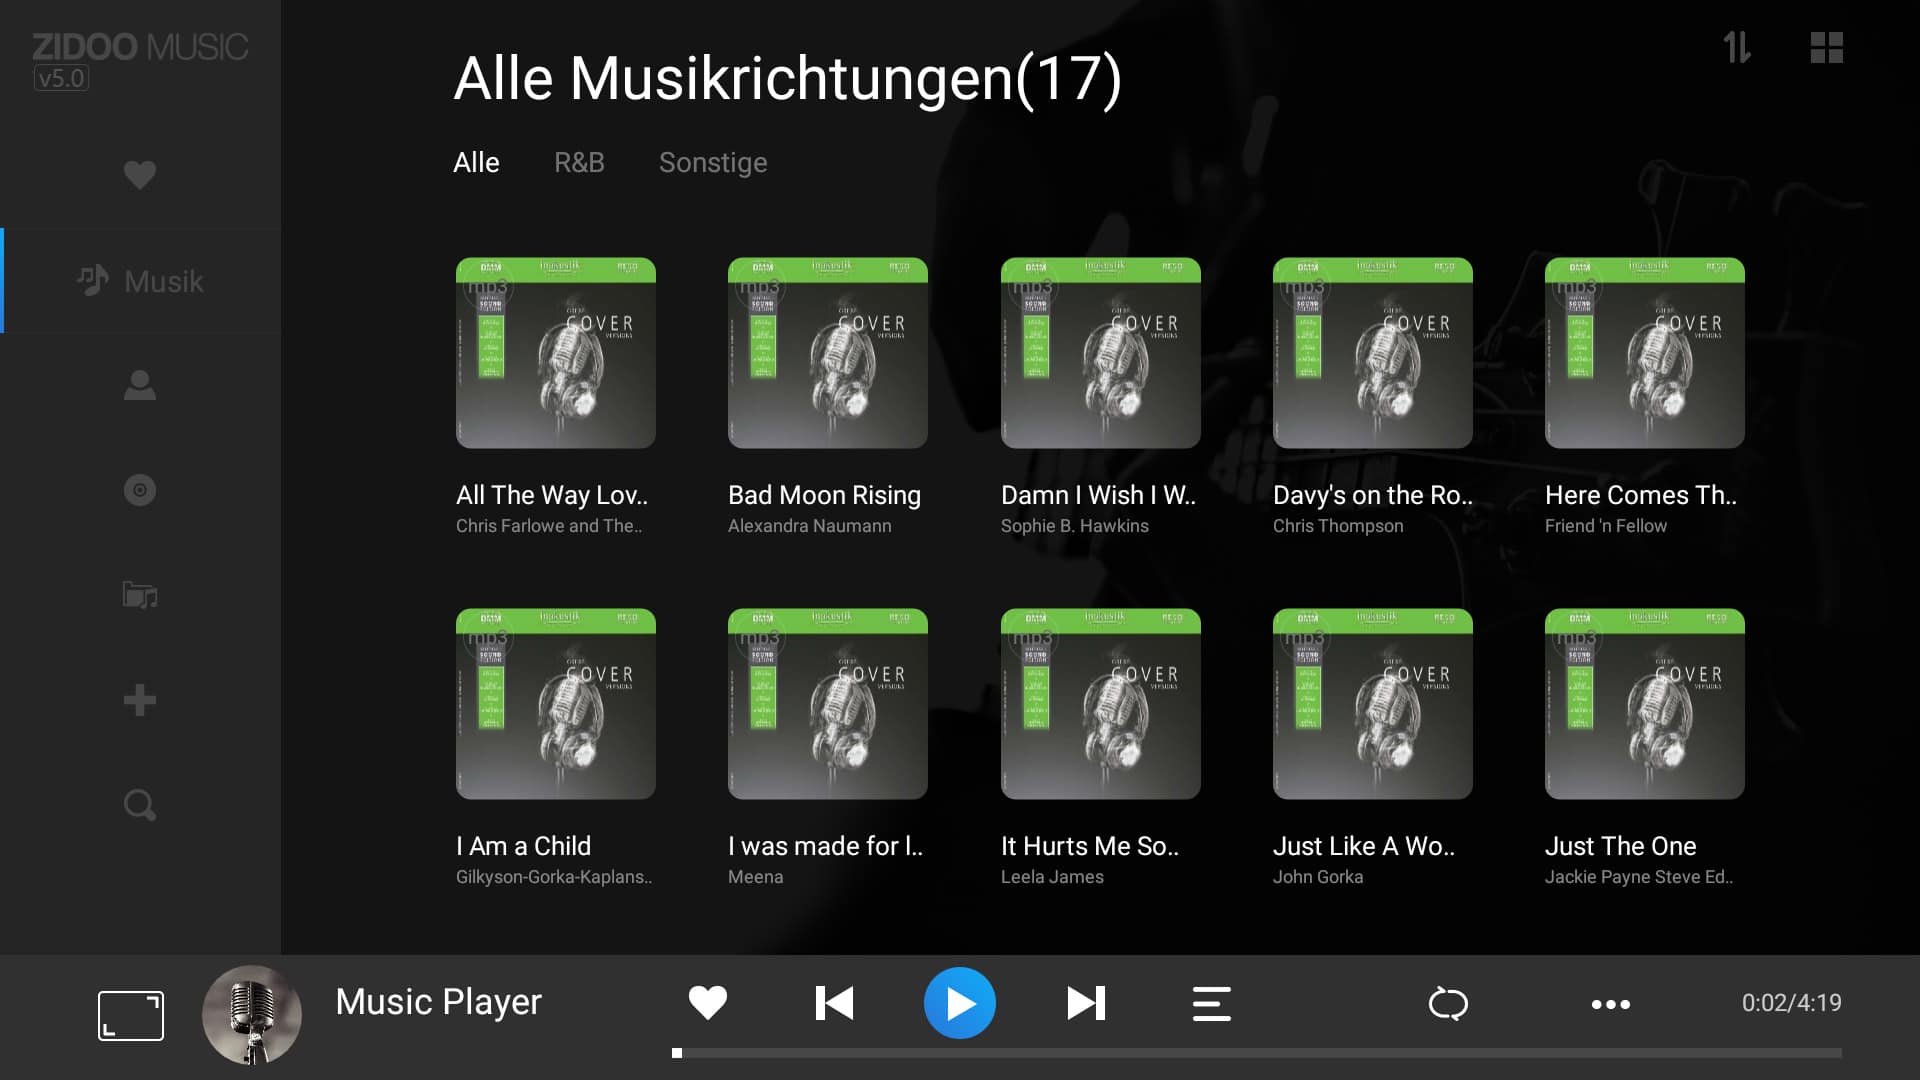
Task: Select the R&B genre tab
Action: [x=579, y=162]
